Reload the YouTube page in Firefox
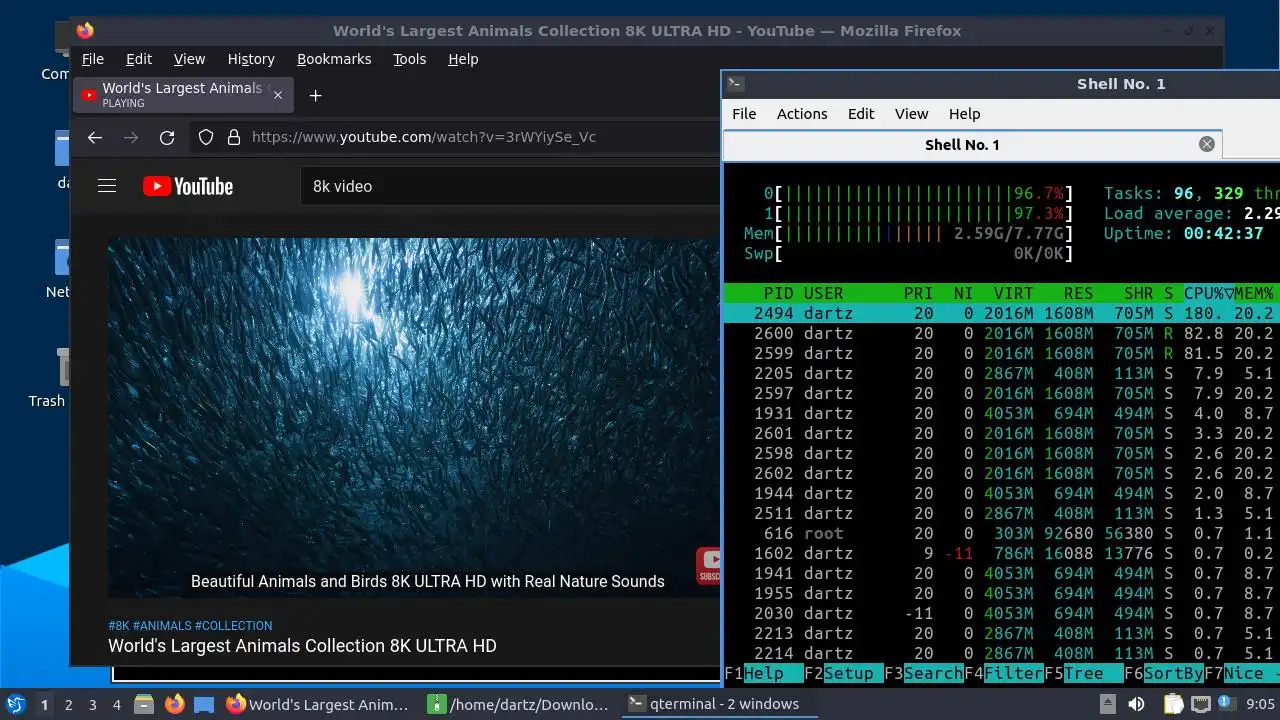Viewport: 1280px width, 720px height. [x=167, y=137]
